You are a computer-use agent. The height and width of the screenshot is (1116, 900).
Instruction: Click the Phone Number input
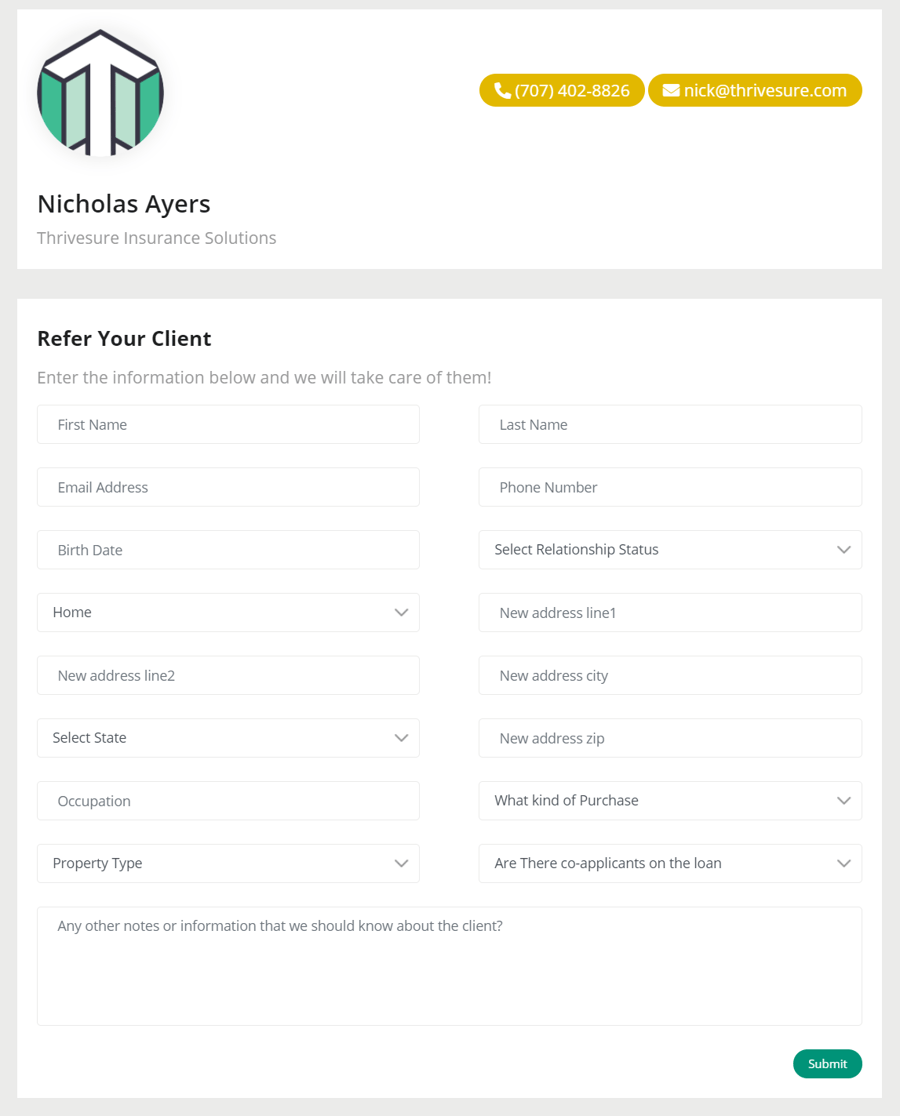[x=670, y=488]
